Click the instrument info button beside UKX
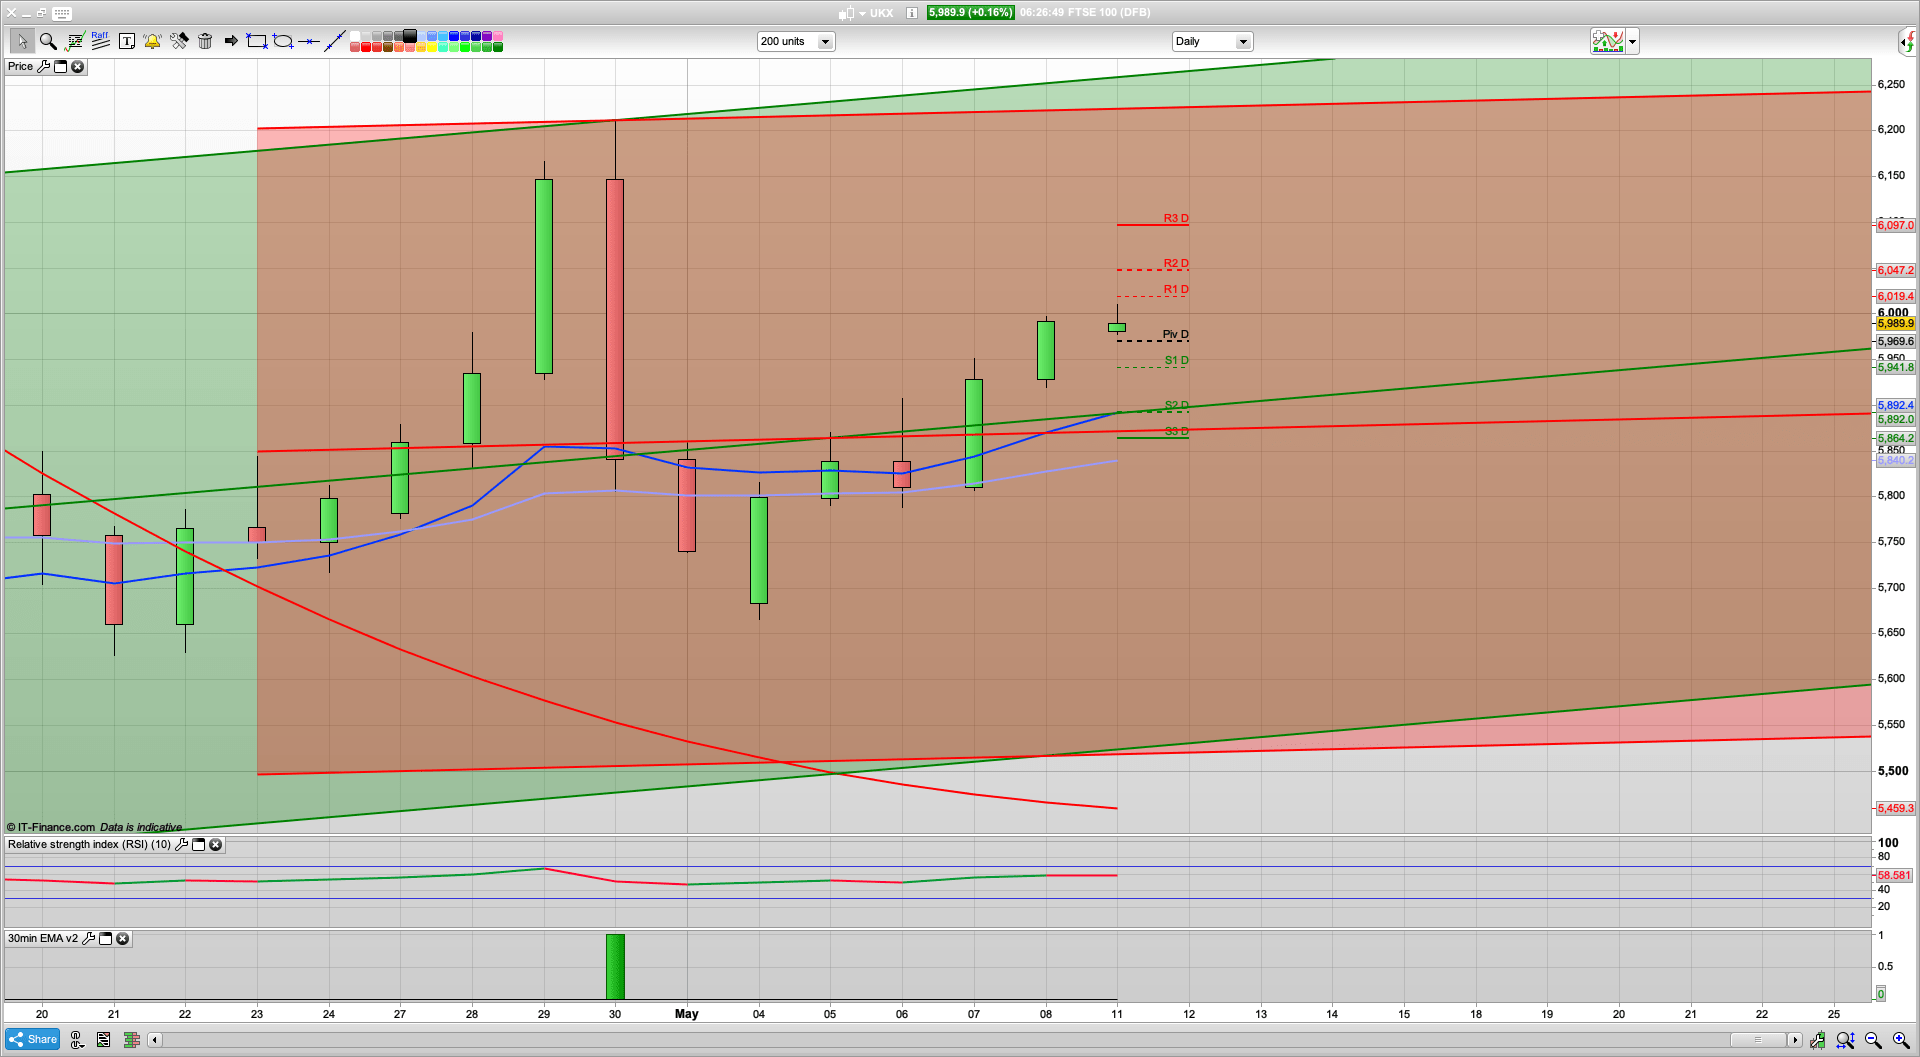The image size is (1920, 1057). tap(911, 13)
